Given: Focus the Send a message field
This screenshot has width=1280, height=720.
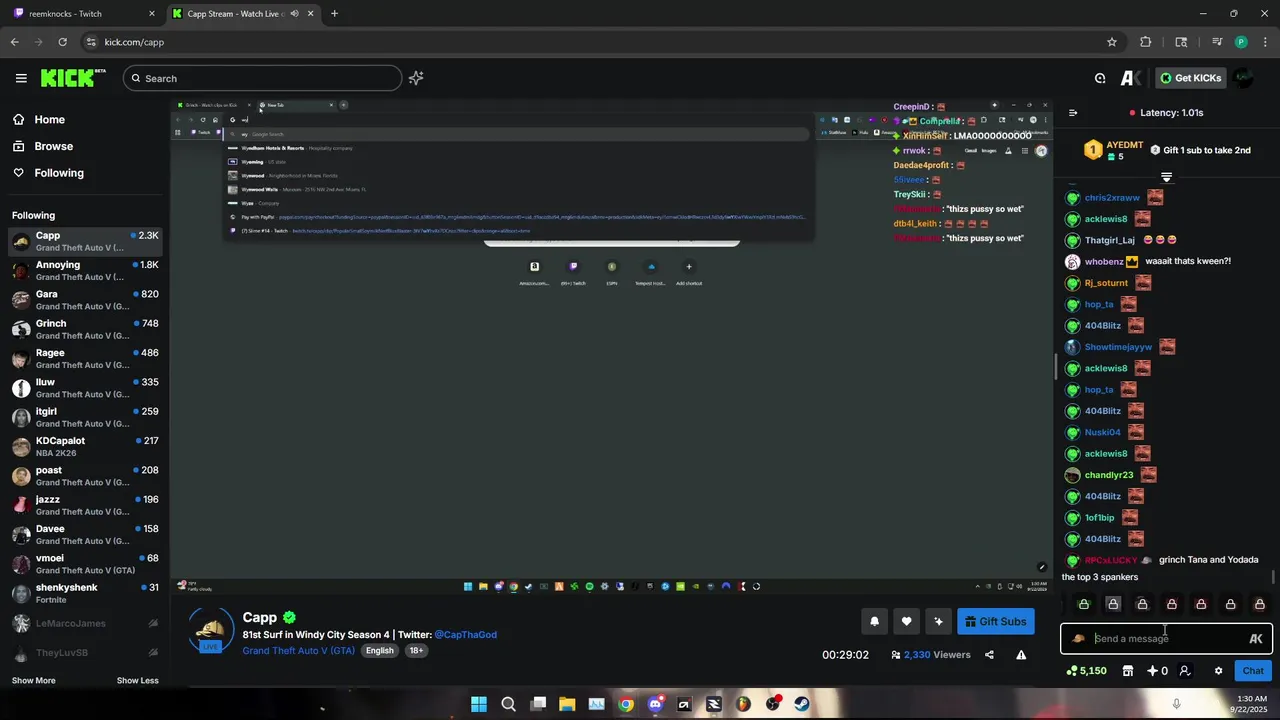Looking at the screenshot, I should coord(1166,639).
